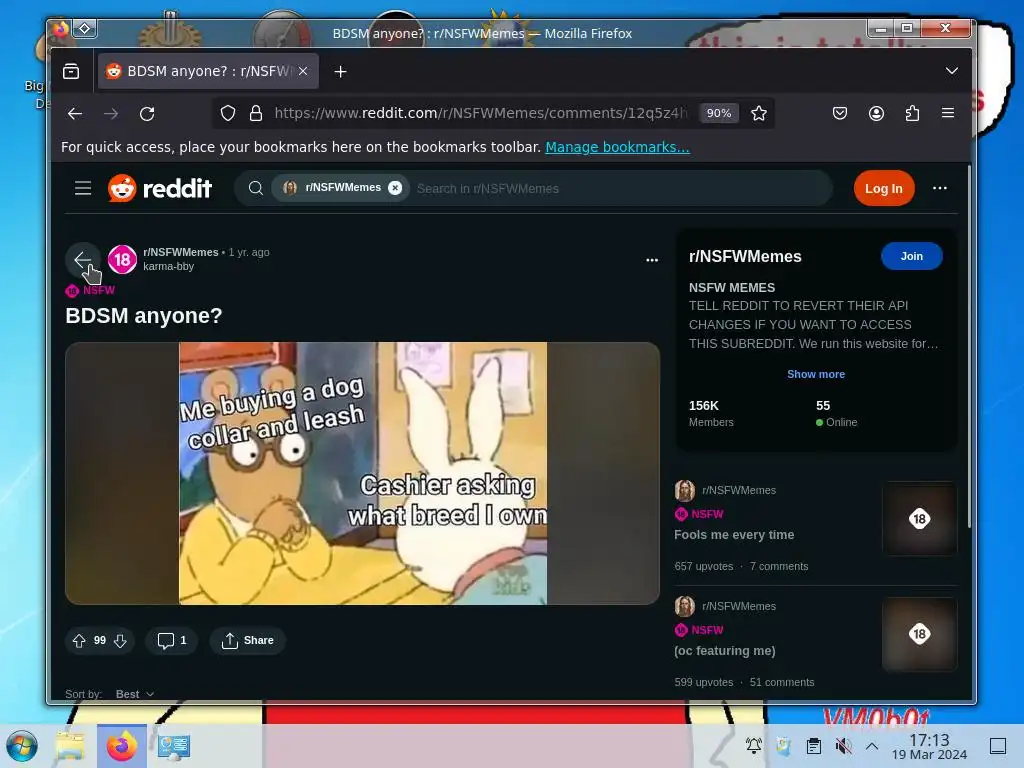Viewport: 1024px width, 768px height.
Task: Click show desktop button in taskbar
Action: coord(998,746)
